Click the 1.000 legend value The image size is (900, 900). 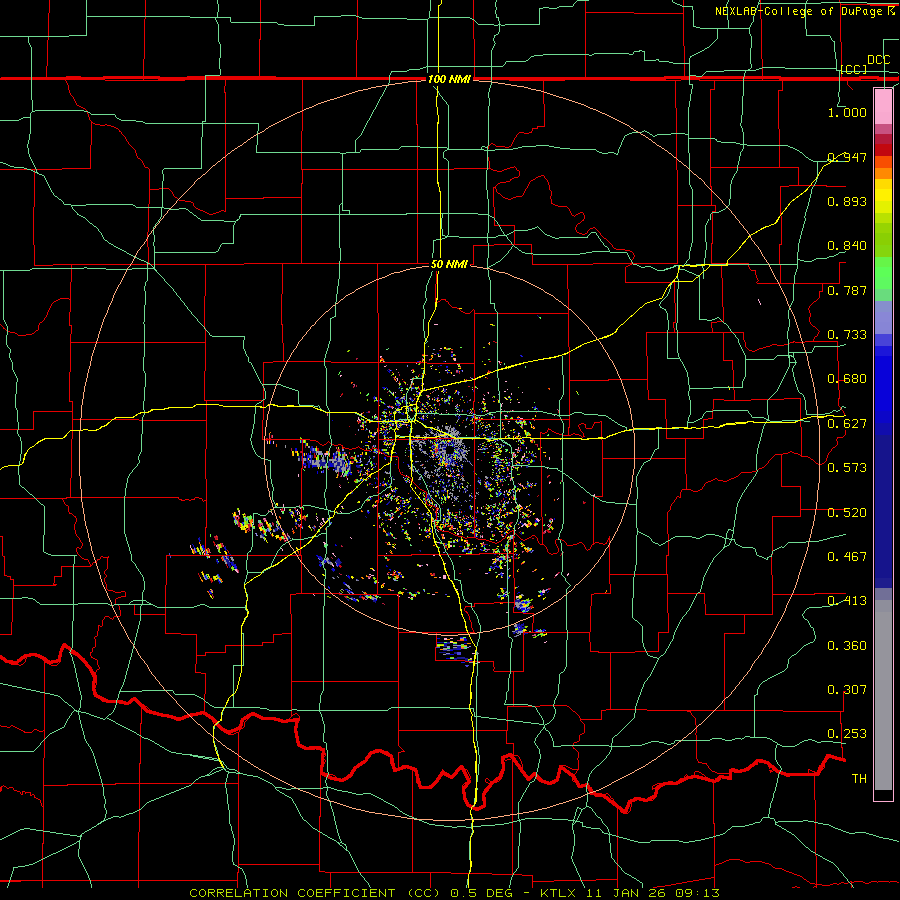point(847,112)
